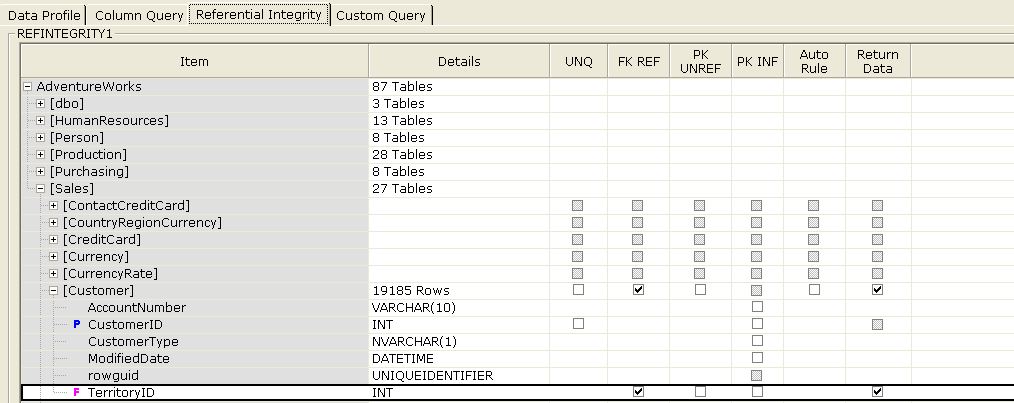Switch to the Data Profile tab
This screenshot has height=403, width=1014.
point(44,16)
